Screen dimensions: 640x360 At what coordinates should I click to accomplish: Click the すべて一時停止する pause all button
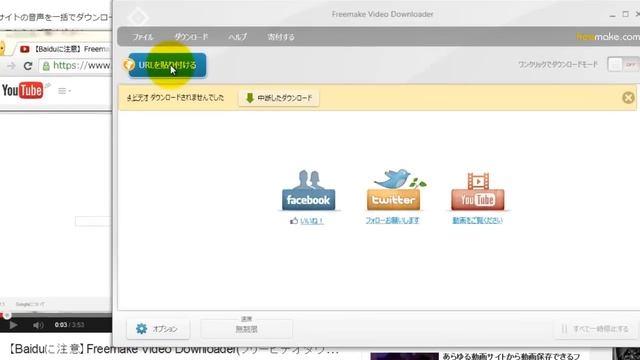595,329
